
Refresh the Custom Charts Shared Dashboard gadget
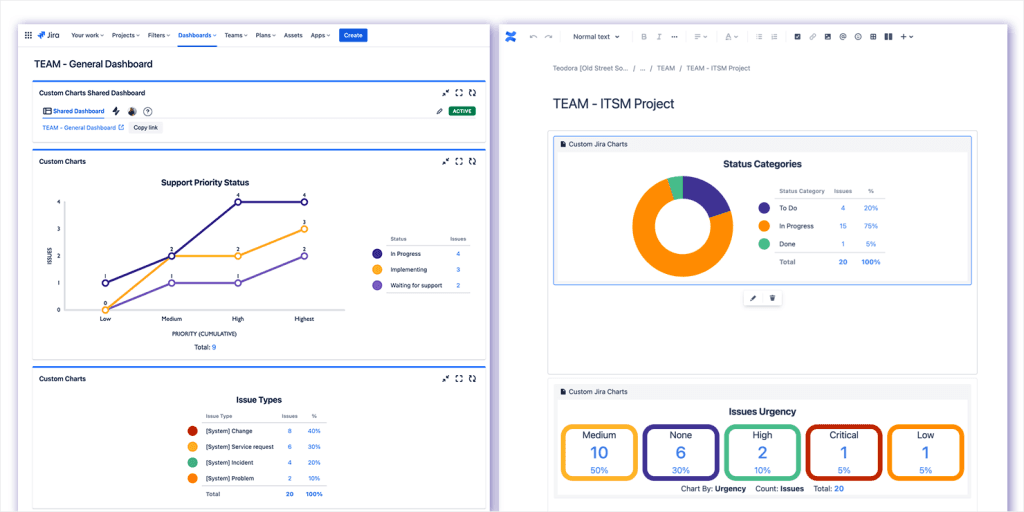[x=472, y=93]
